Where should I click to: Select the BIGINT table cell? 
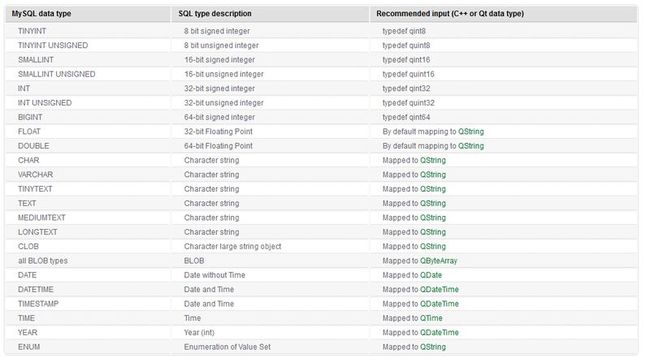tap(88, 117)
